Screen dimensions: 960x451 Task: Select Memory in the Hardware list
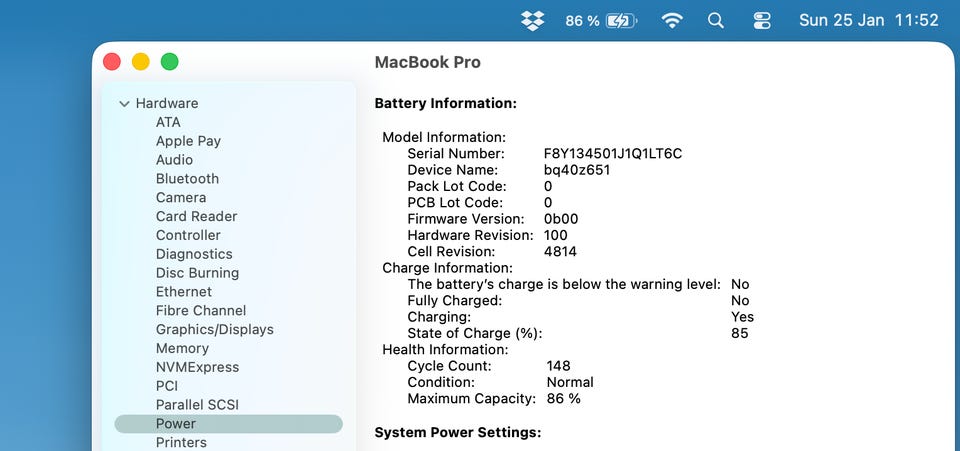click(x=182, y=348)
